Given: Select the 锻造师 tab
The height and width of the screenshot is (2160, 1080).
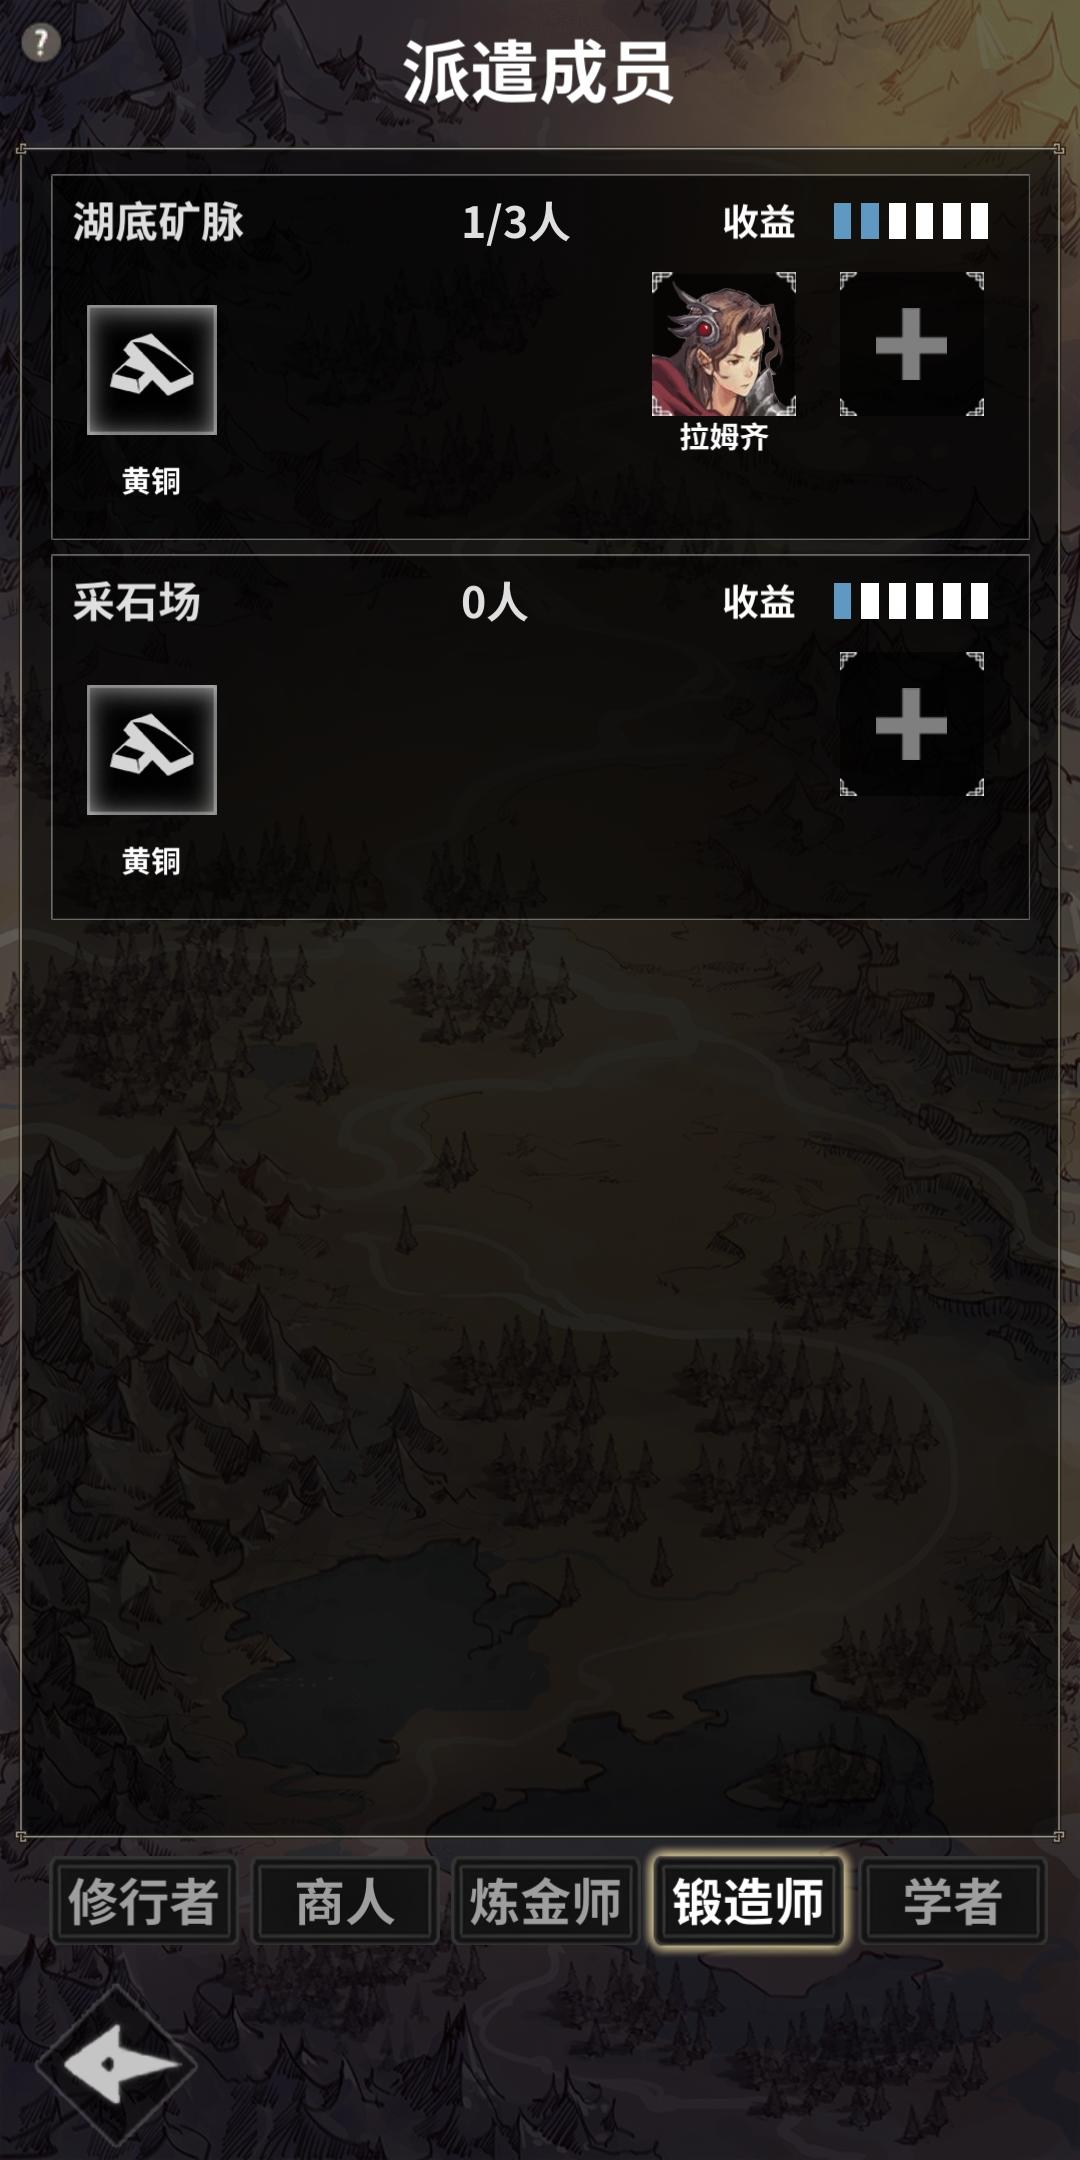Looking at the screenshot, I should pyautogui.click(x=748, y=1901).
